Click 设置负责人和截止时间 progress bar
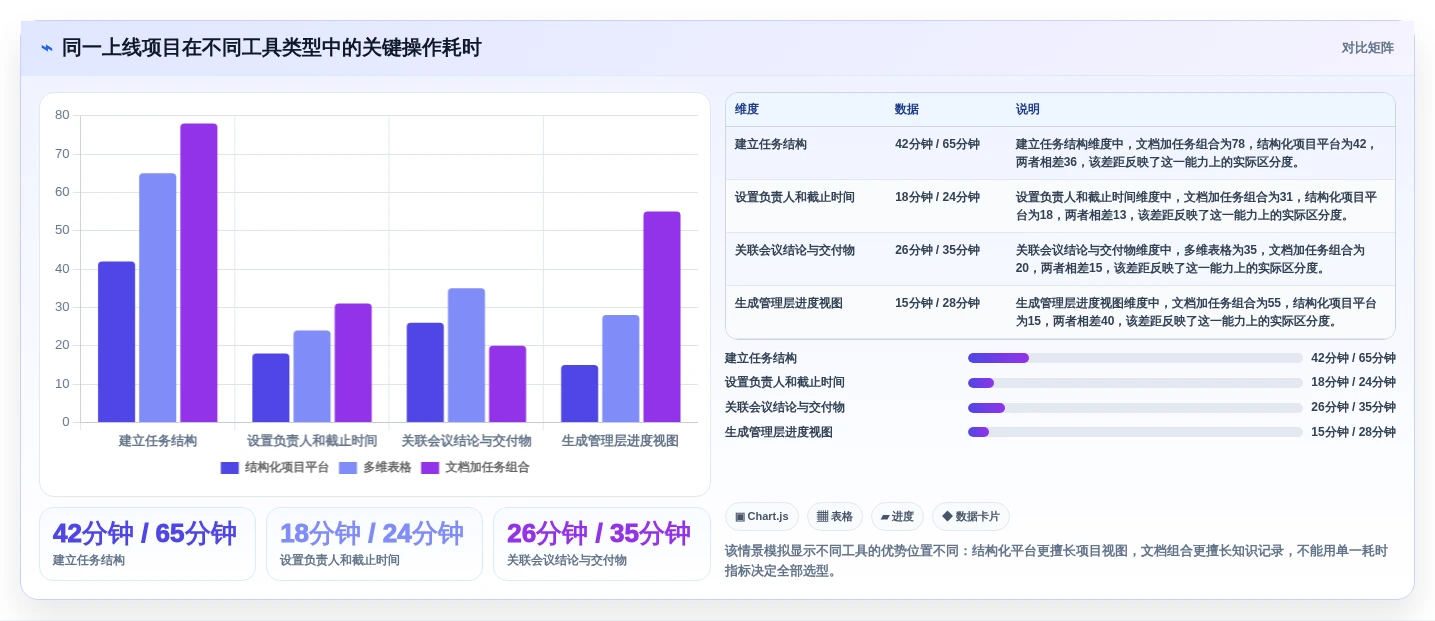The image size is (1435, 621). pos(1135,383)
